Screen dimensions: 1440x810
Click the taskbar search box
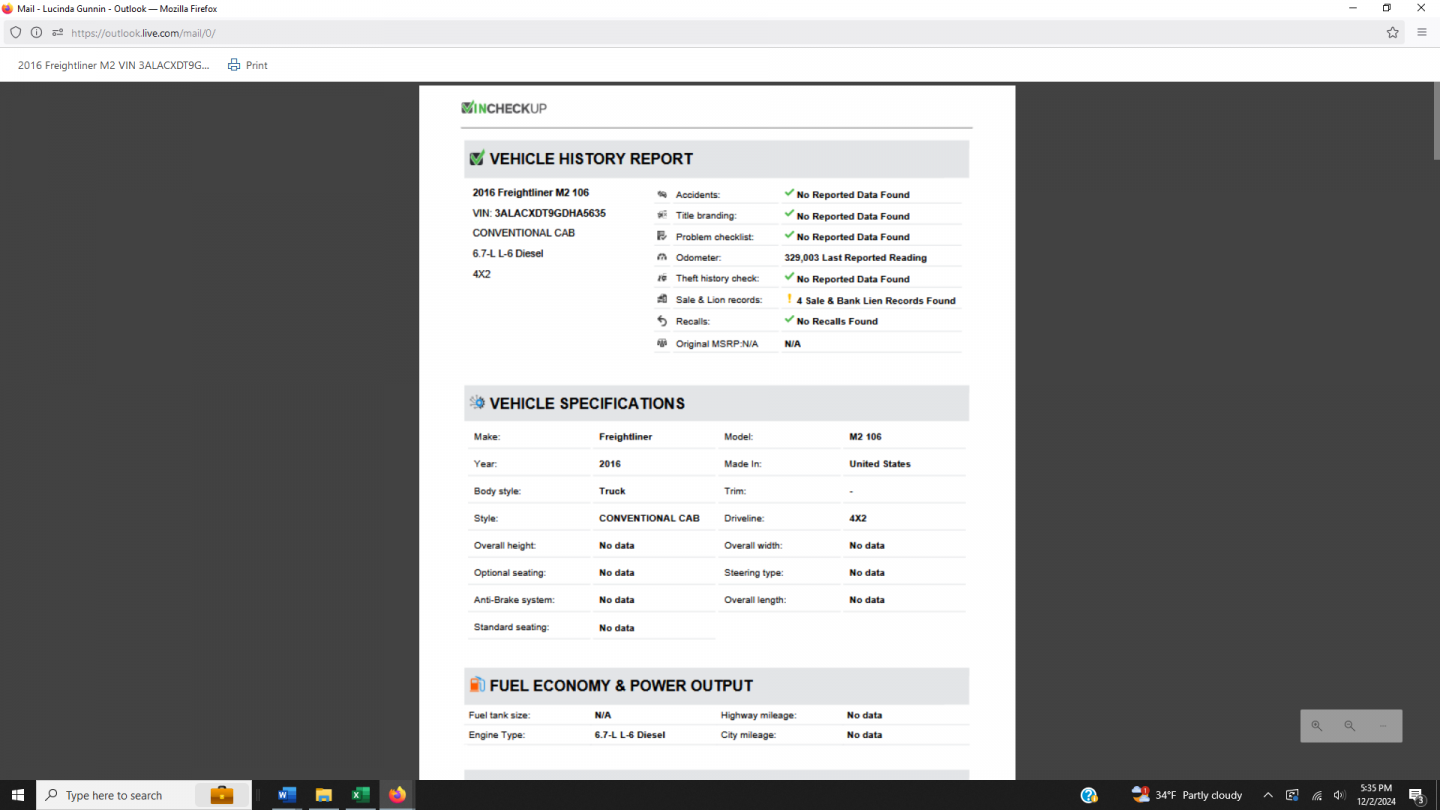pyautogui.click(x=144, y=795)
